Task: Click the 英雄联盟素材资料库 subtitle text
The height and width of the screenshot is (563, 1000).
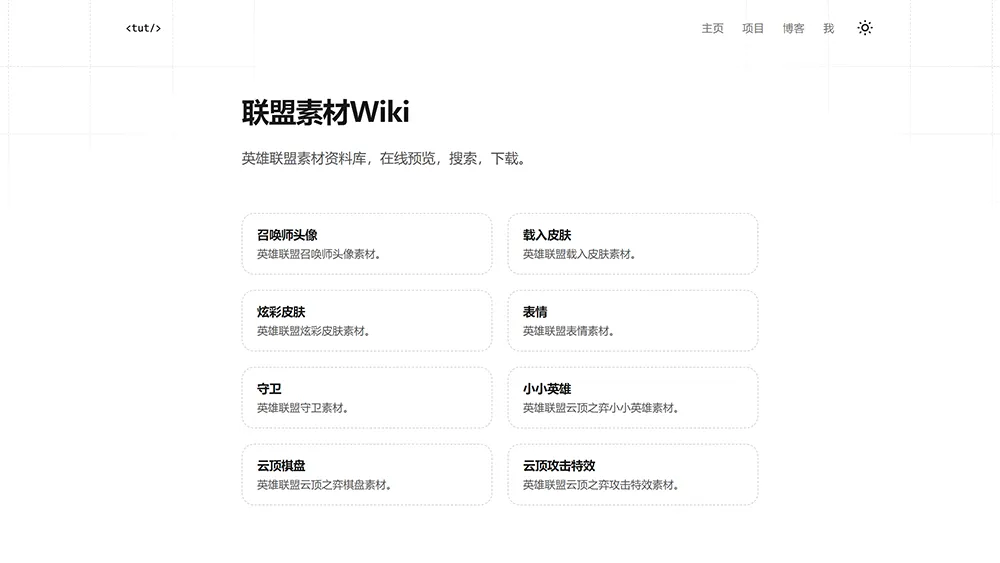Action: [x=383, y=158]
